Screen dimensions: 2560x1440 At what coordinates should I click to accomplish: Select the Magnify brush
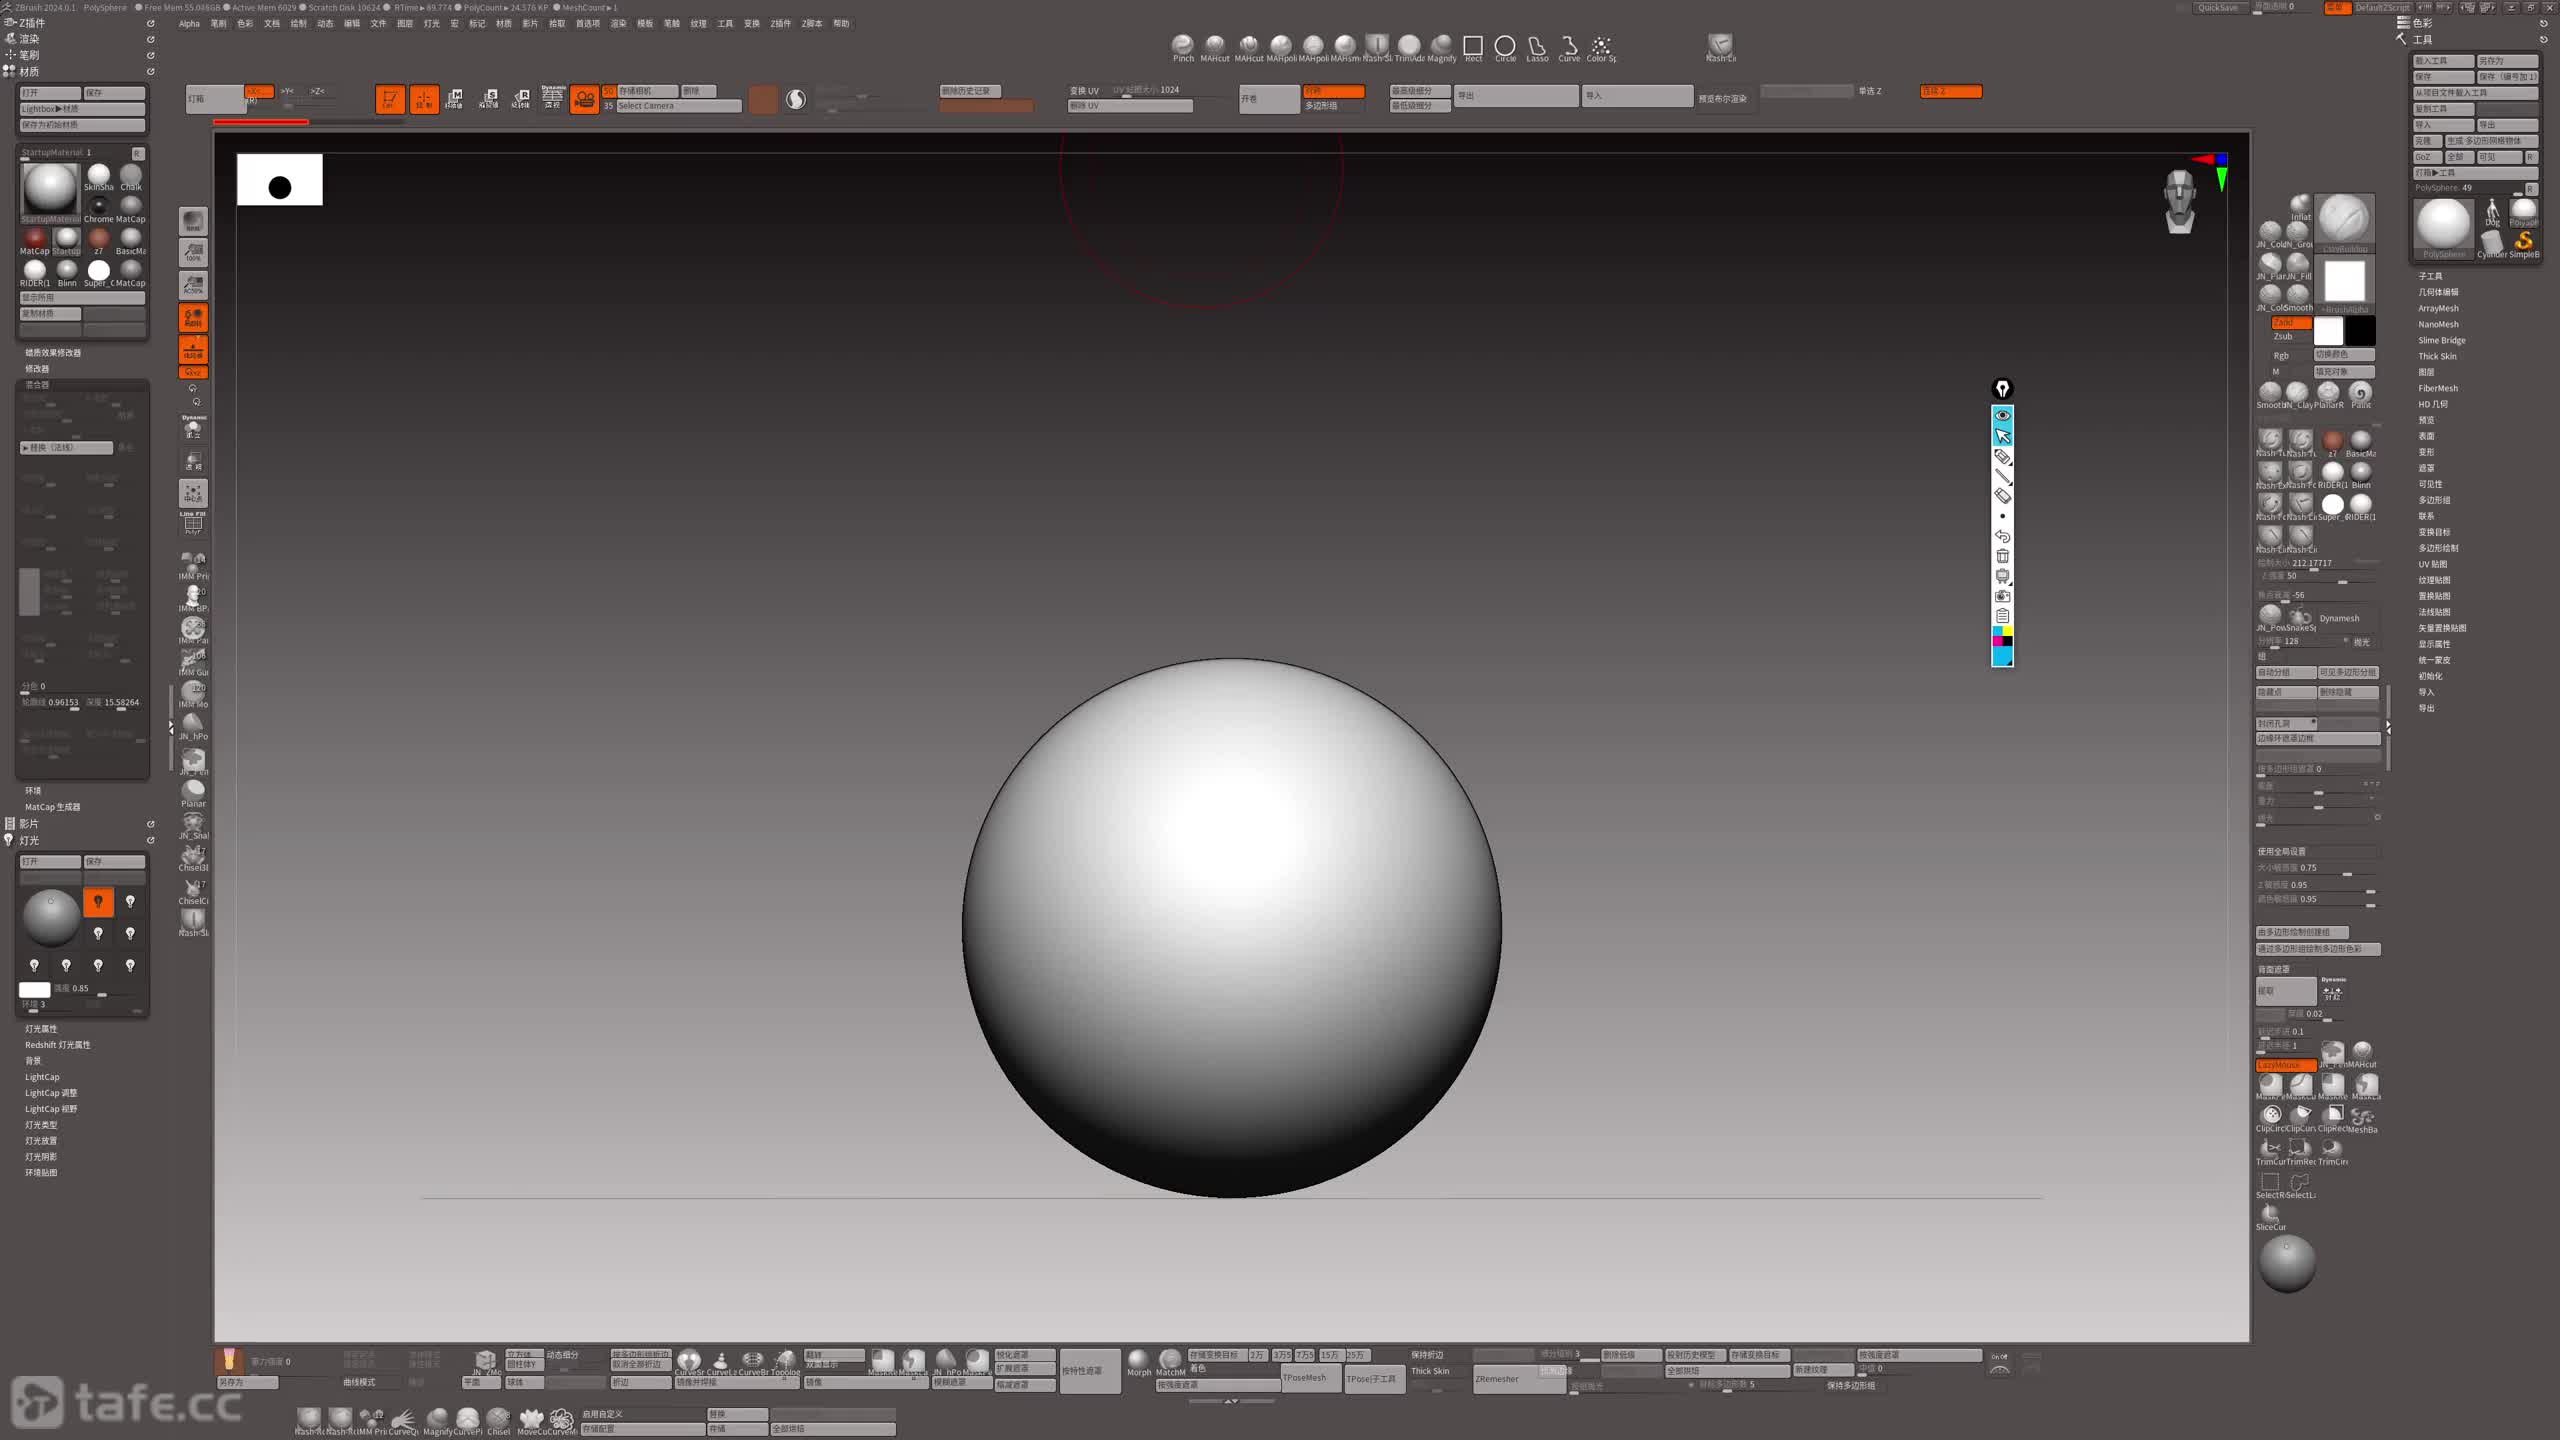coord(1441,45)
